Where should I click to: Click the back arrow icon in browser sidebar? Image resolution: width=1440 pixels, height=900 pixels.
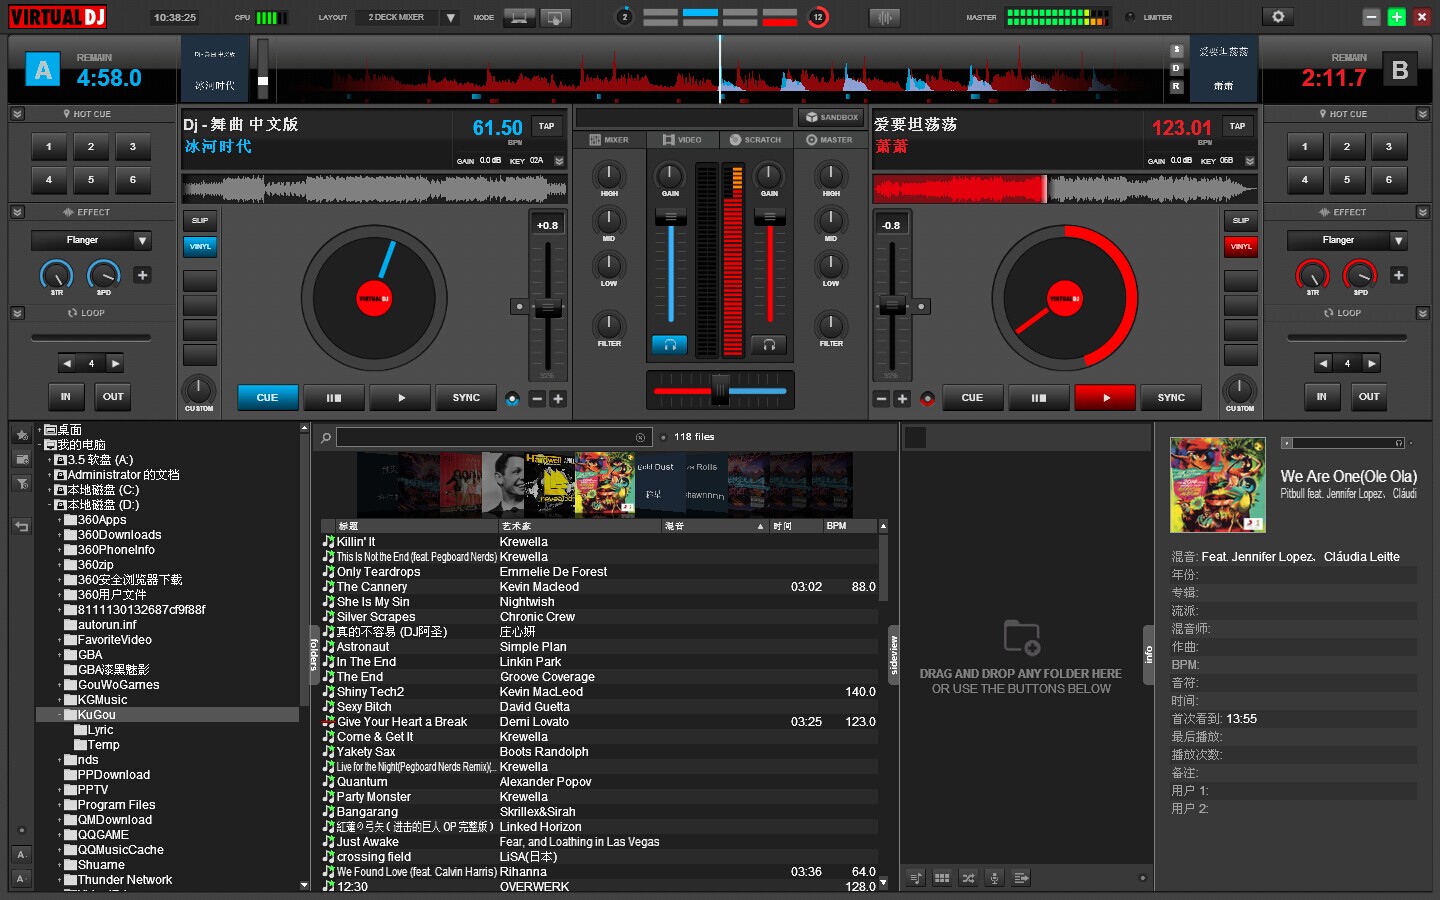click(x=21, y=526)
